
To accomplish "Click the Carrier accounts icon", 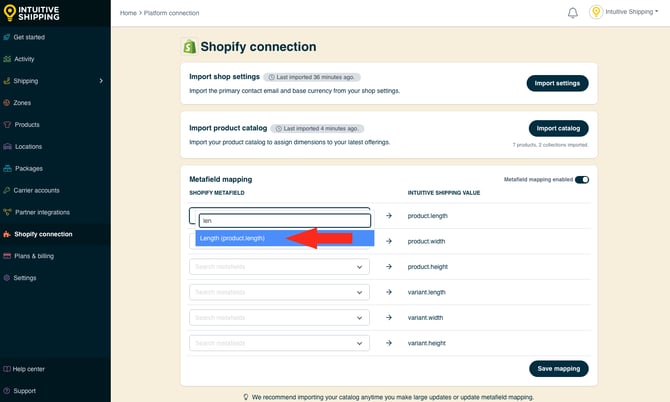I will 6,190.
